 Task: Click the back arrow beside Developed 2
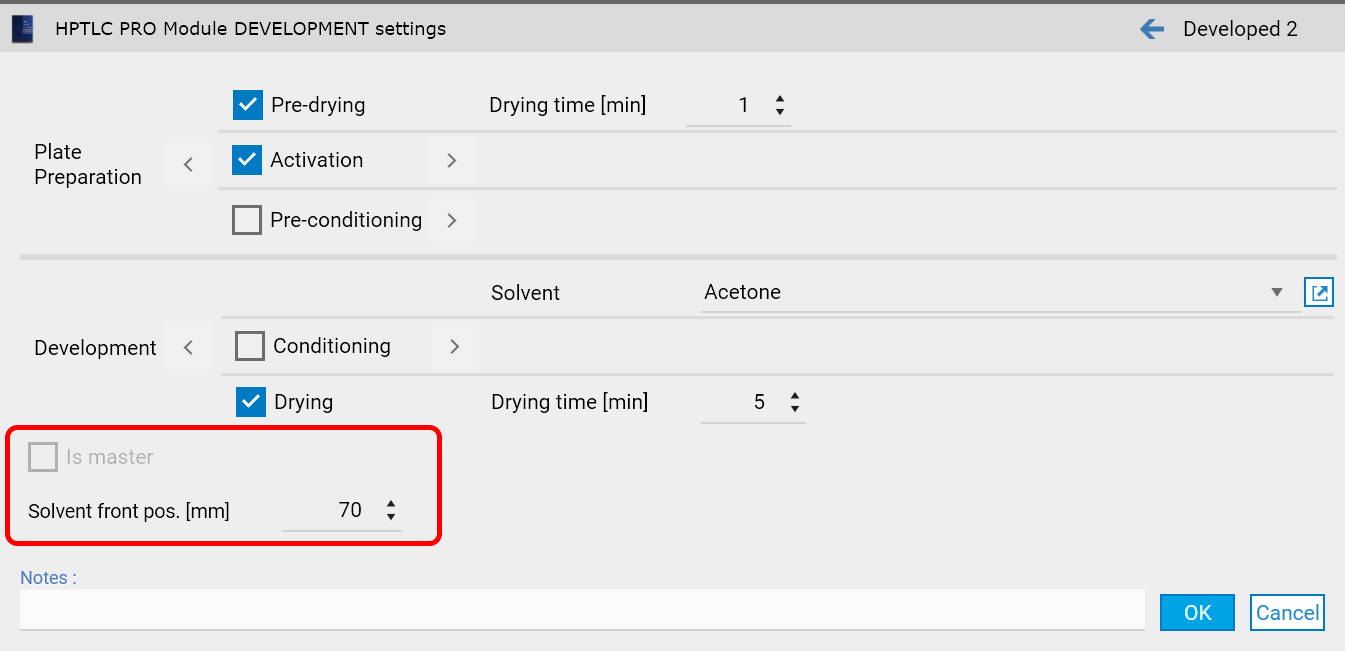tap(1152, 29)
